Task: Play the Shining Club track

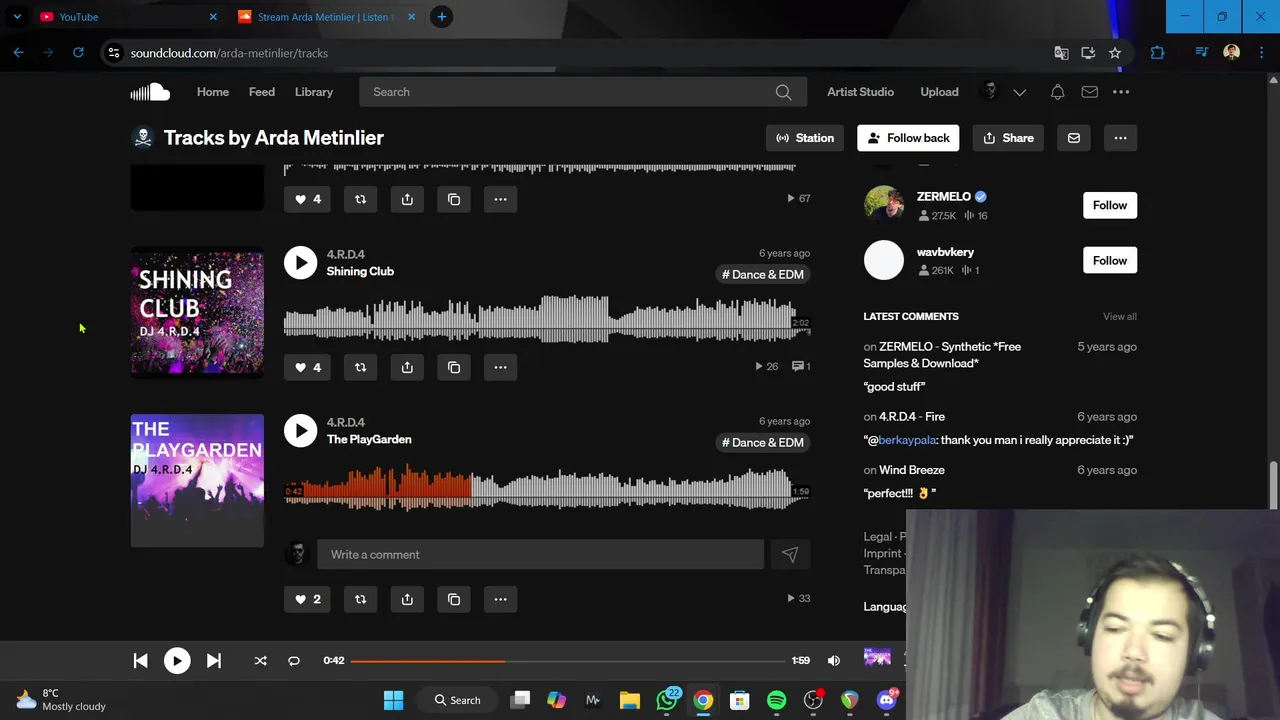Action: (x=300, y=263)
